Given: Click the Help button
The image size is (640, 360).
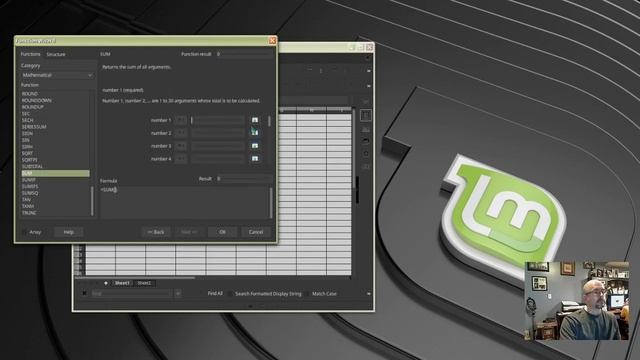Looking at the screenshot, I should coord(69,232).
